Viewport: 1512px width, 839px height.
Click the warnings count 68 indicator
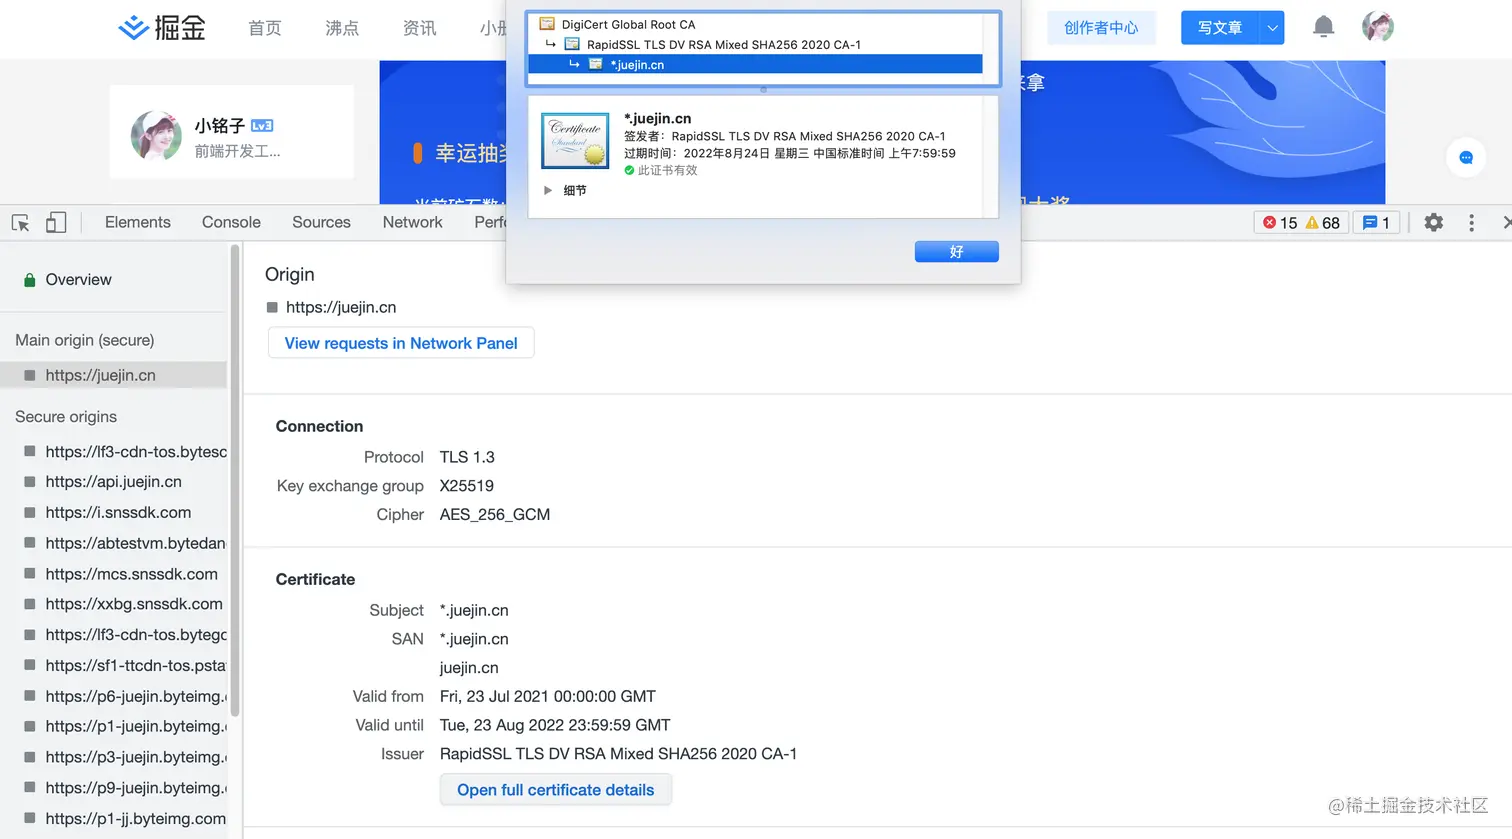coord(1323,223)
